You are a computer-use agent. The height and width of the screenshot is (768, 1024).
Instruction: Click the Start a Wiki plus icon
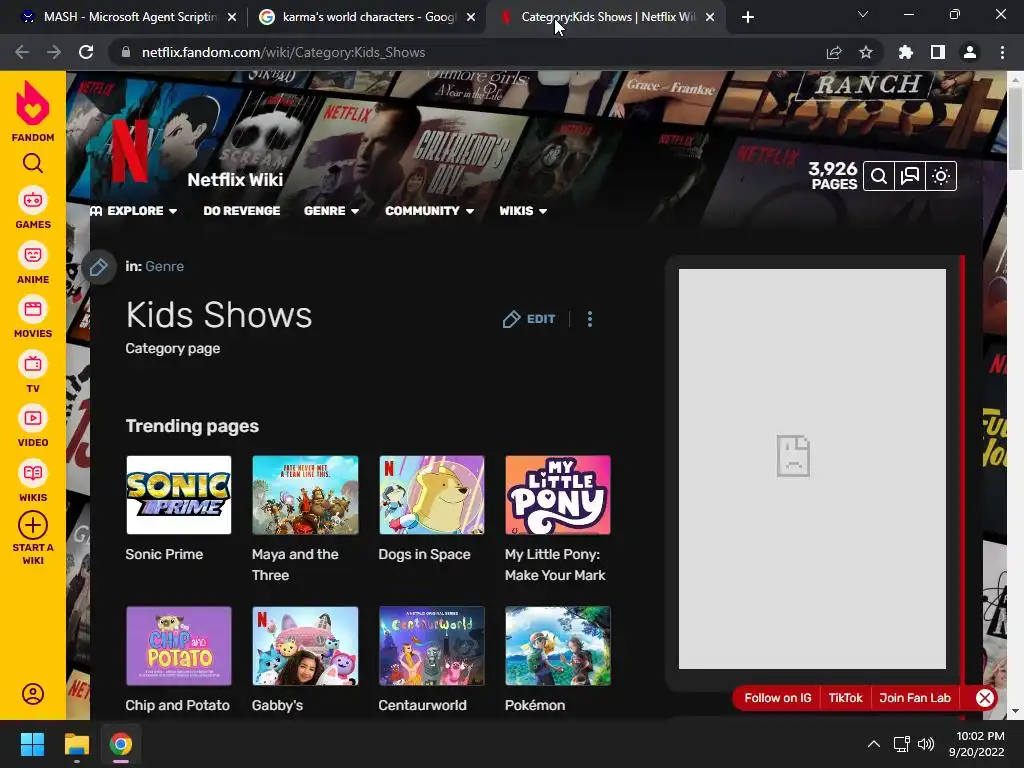[x=33, y=525]
